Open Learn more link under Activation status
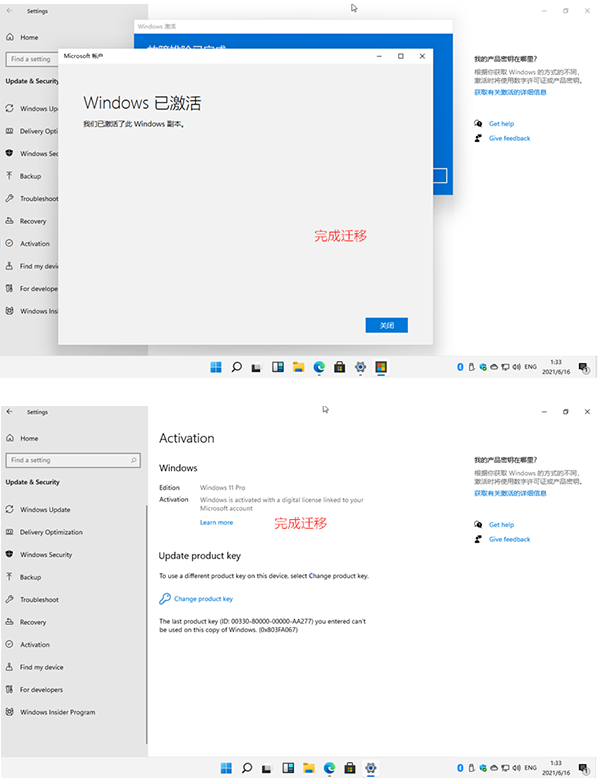The height and width of the screenshot is (781, 601). coord(216,522)
